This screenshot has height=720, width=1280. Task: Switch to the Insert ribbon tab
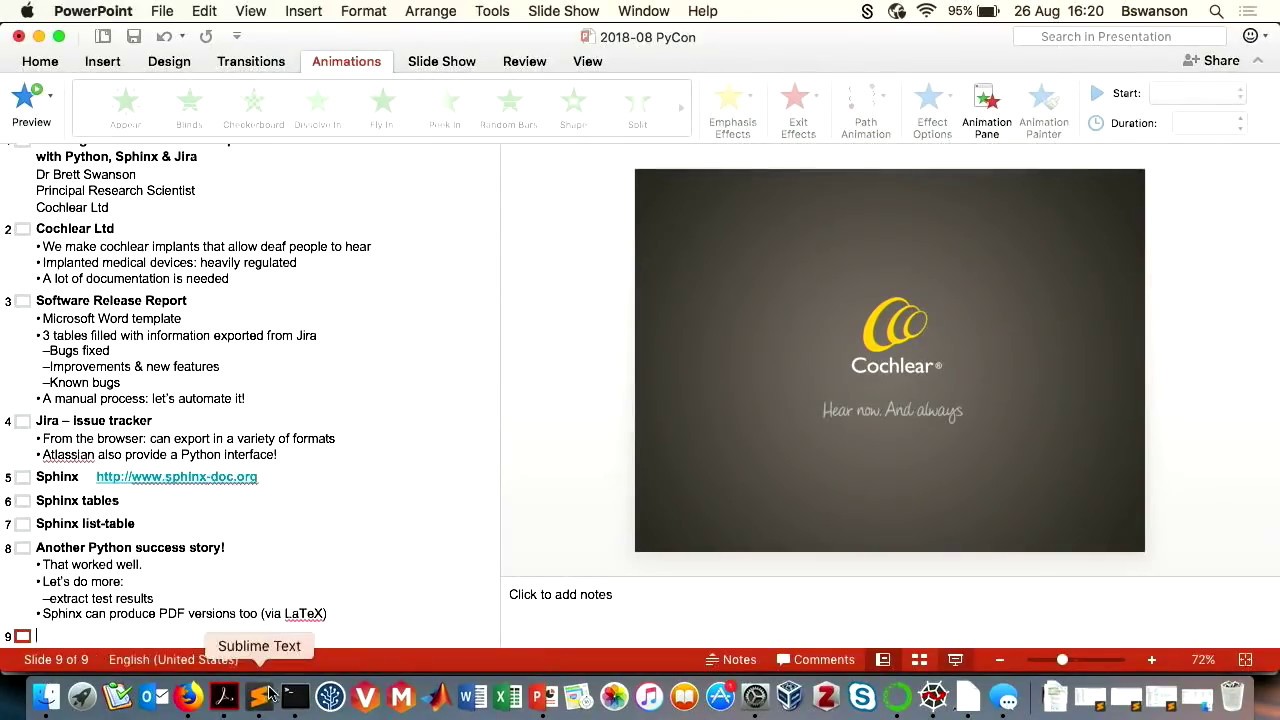(x=102, y=61)
